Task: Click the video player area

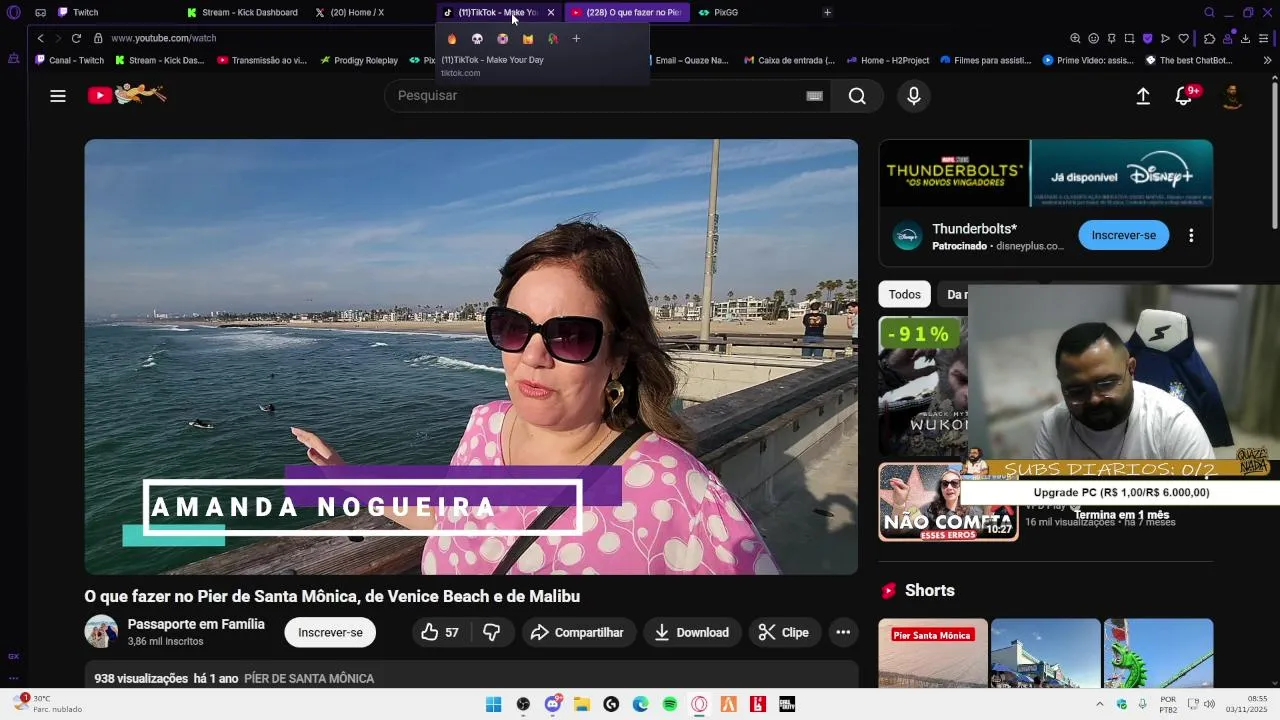Action: tap(471, 357)
